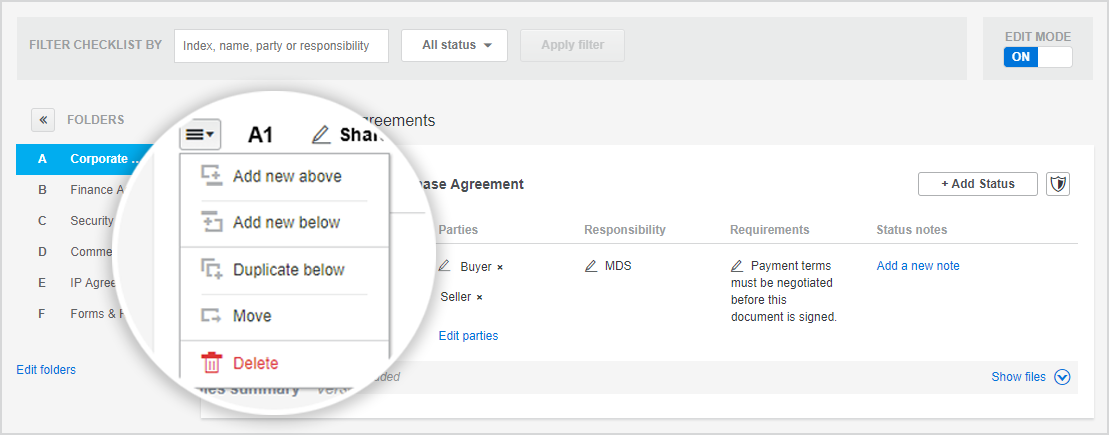Click the pencil icon next to Buyer

(445, 267)
